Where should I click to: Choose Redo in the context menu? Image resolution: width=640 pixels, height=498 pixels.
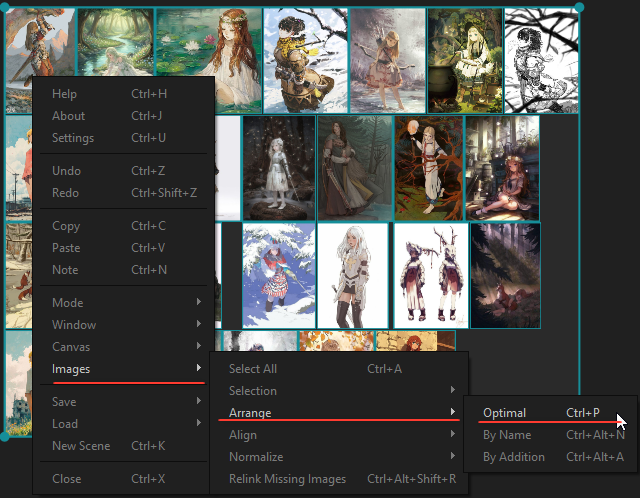tap(123, 193)
